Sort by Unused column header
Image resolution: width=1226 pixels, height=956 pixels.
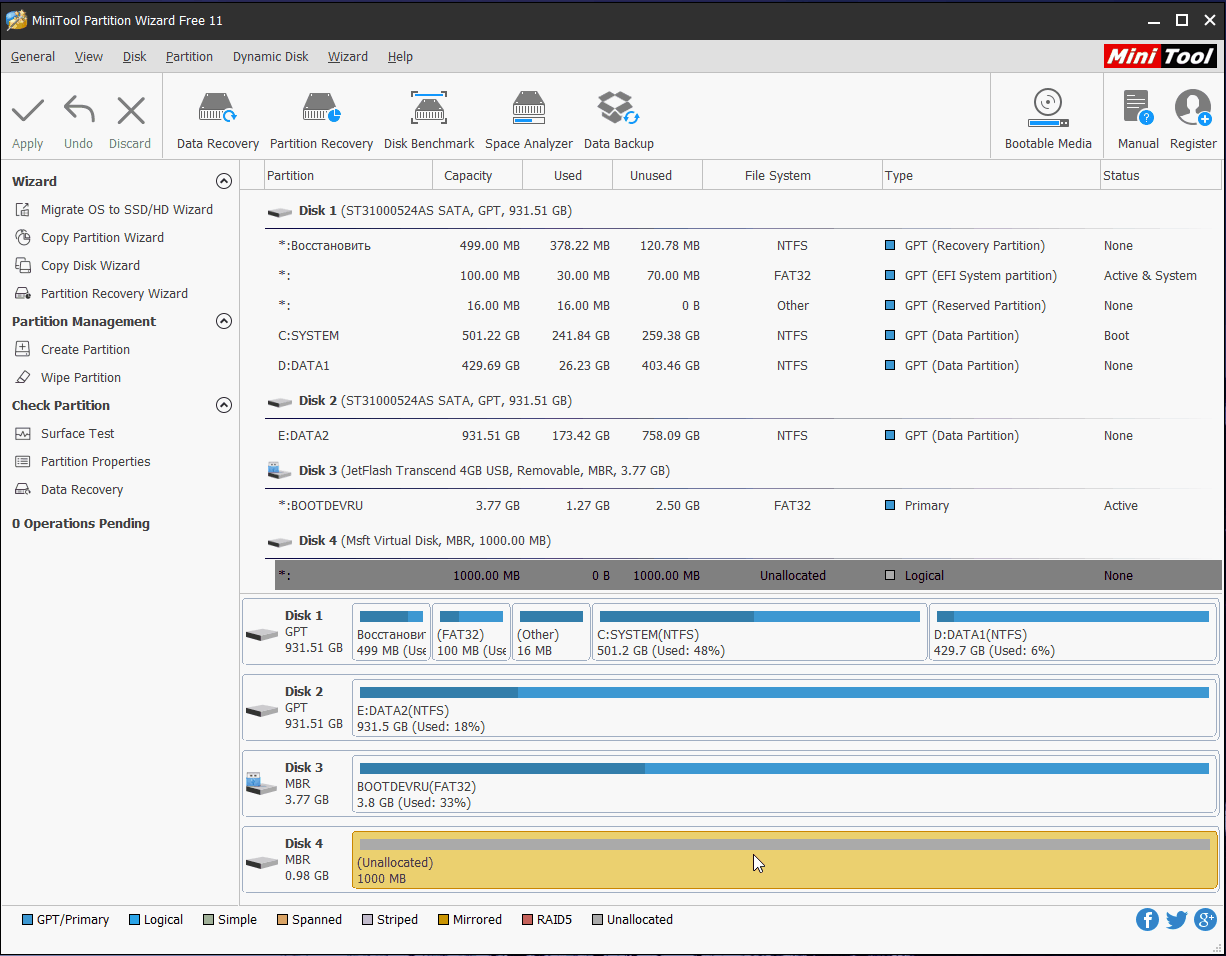pyautogui.click(x=657, y=175)
